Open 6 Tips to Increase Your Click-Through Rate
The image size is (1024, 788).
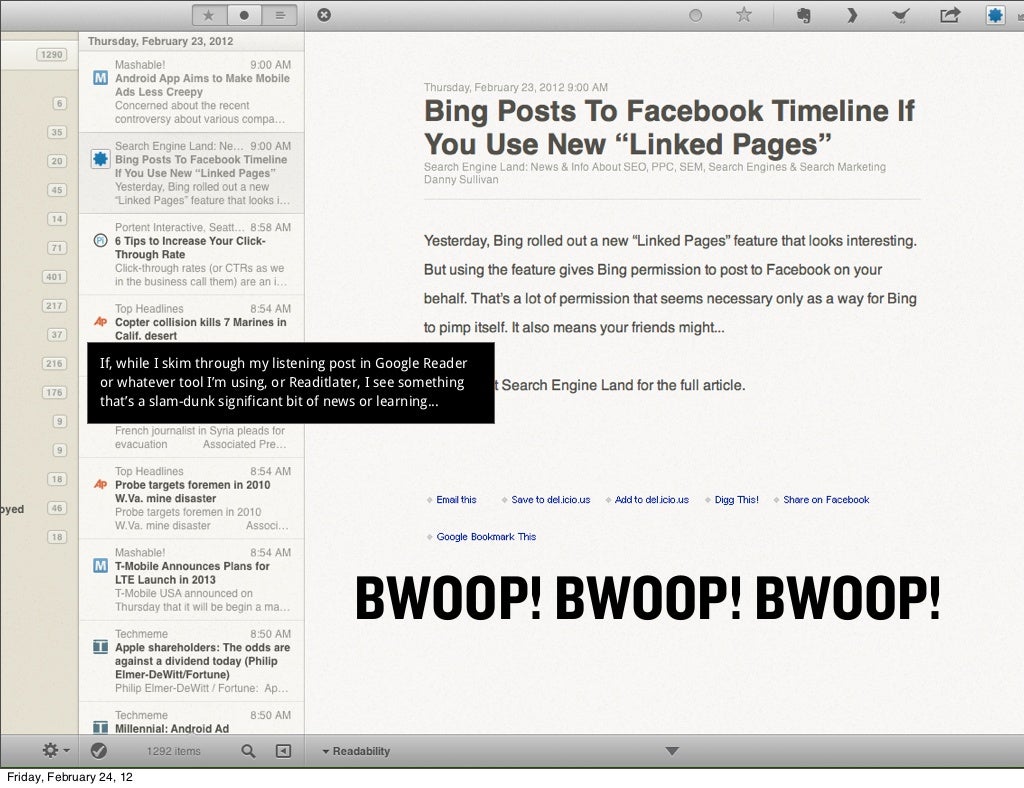[191, 255]
